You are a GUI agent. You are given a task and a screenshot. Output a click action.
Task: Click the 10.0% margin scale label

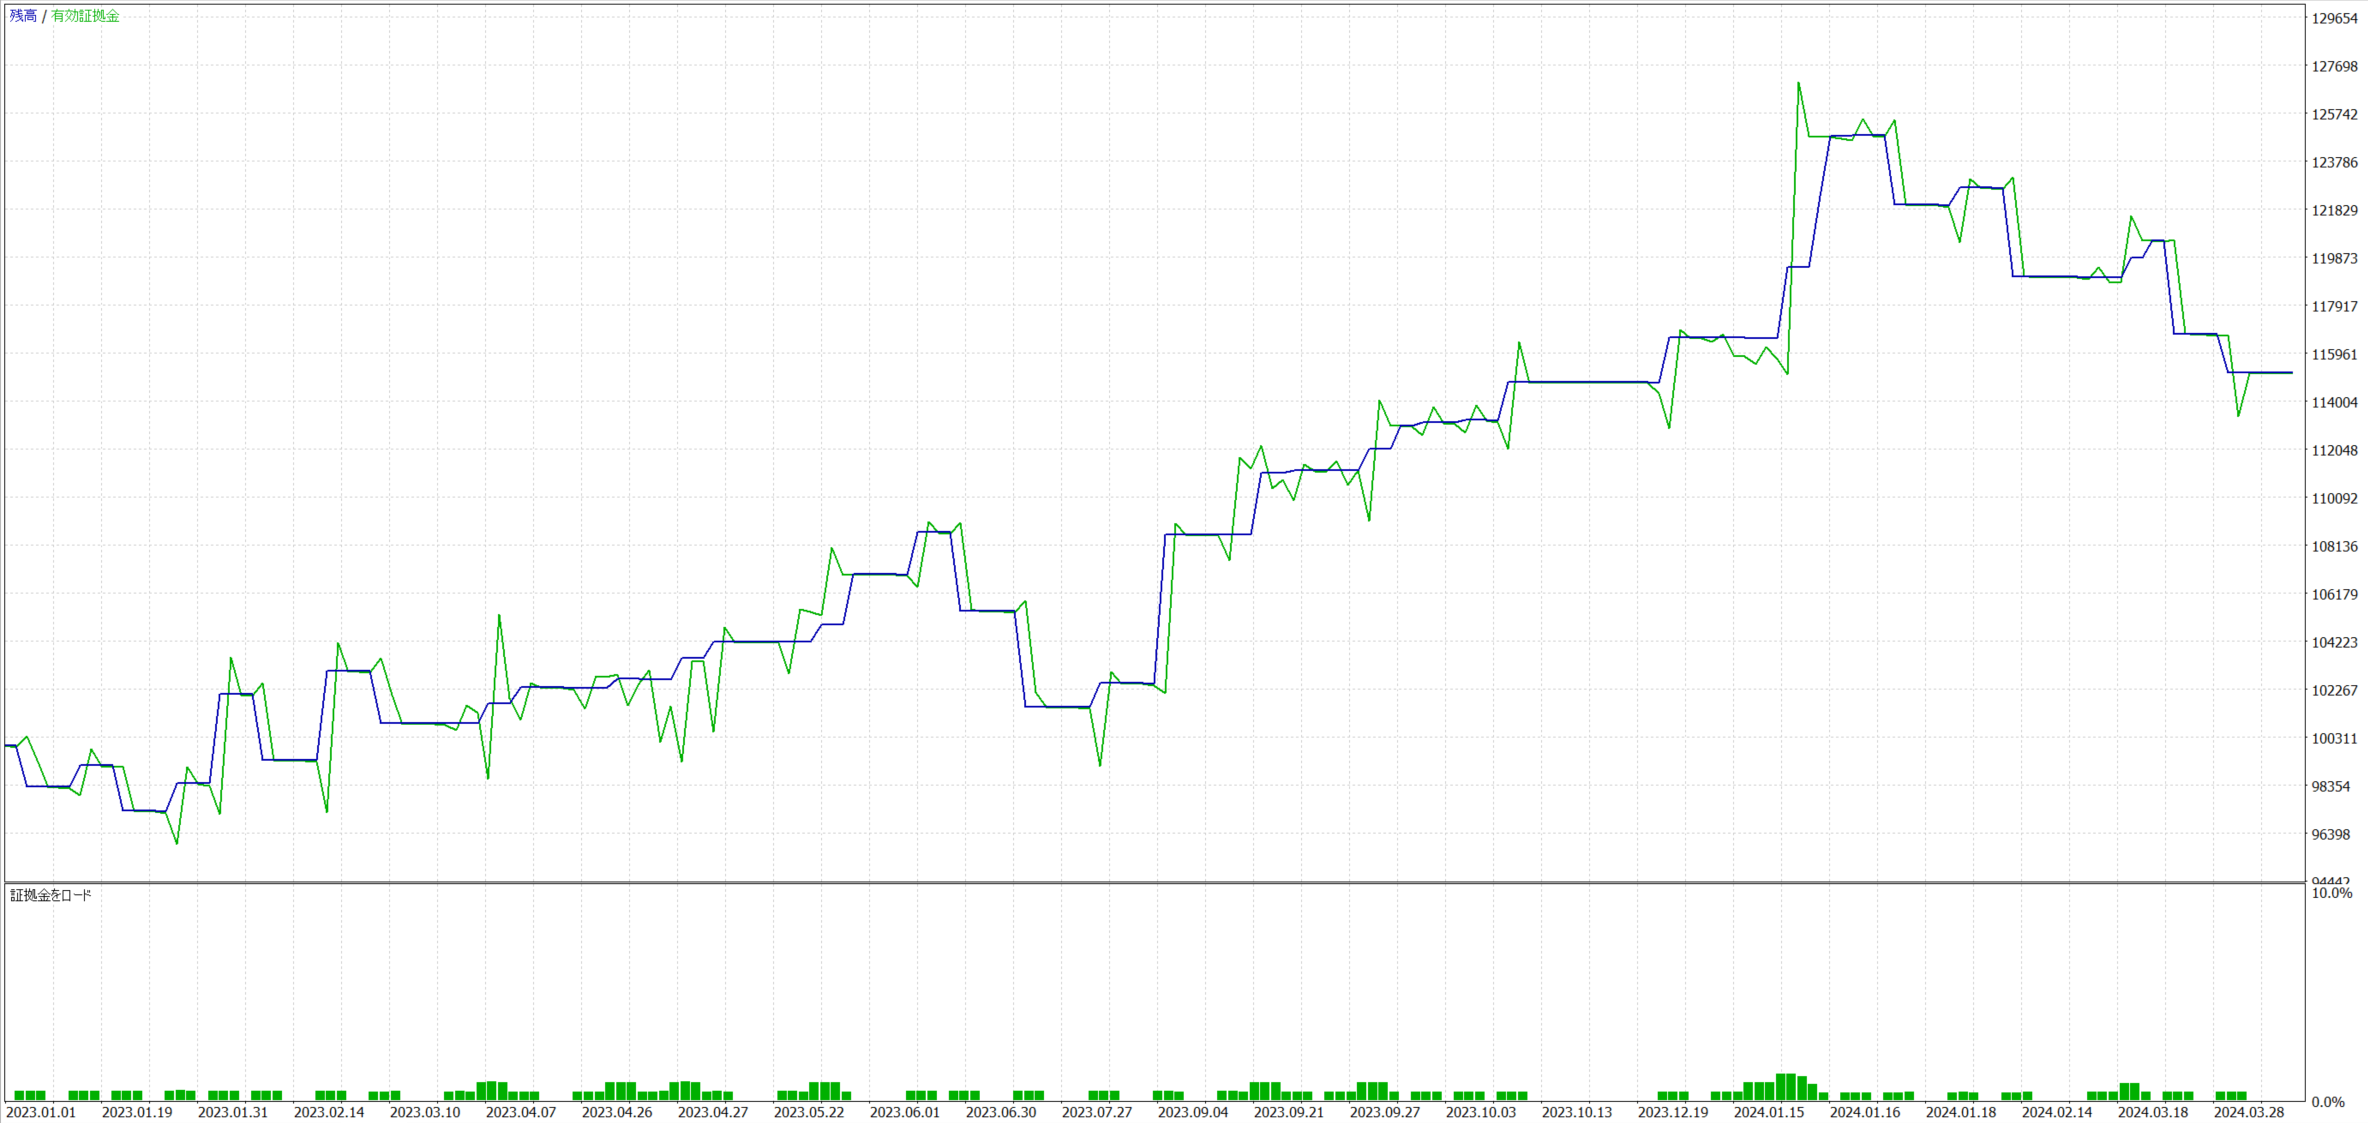tap(2332, 893)
